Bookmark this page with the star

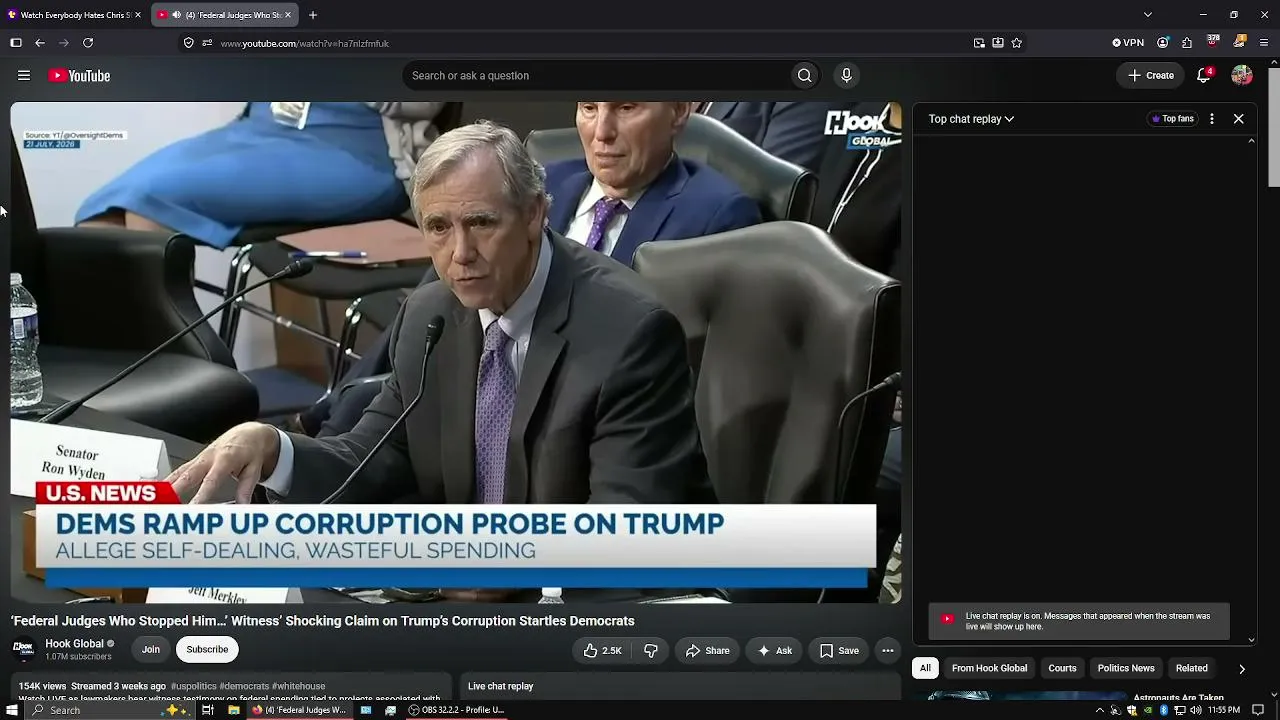pyautogui.click(x=1017, y=43)
